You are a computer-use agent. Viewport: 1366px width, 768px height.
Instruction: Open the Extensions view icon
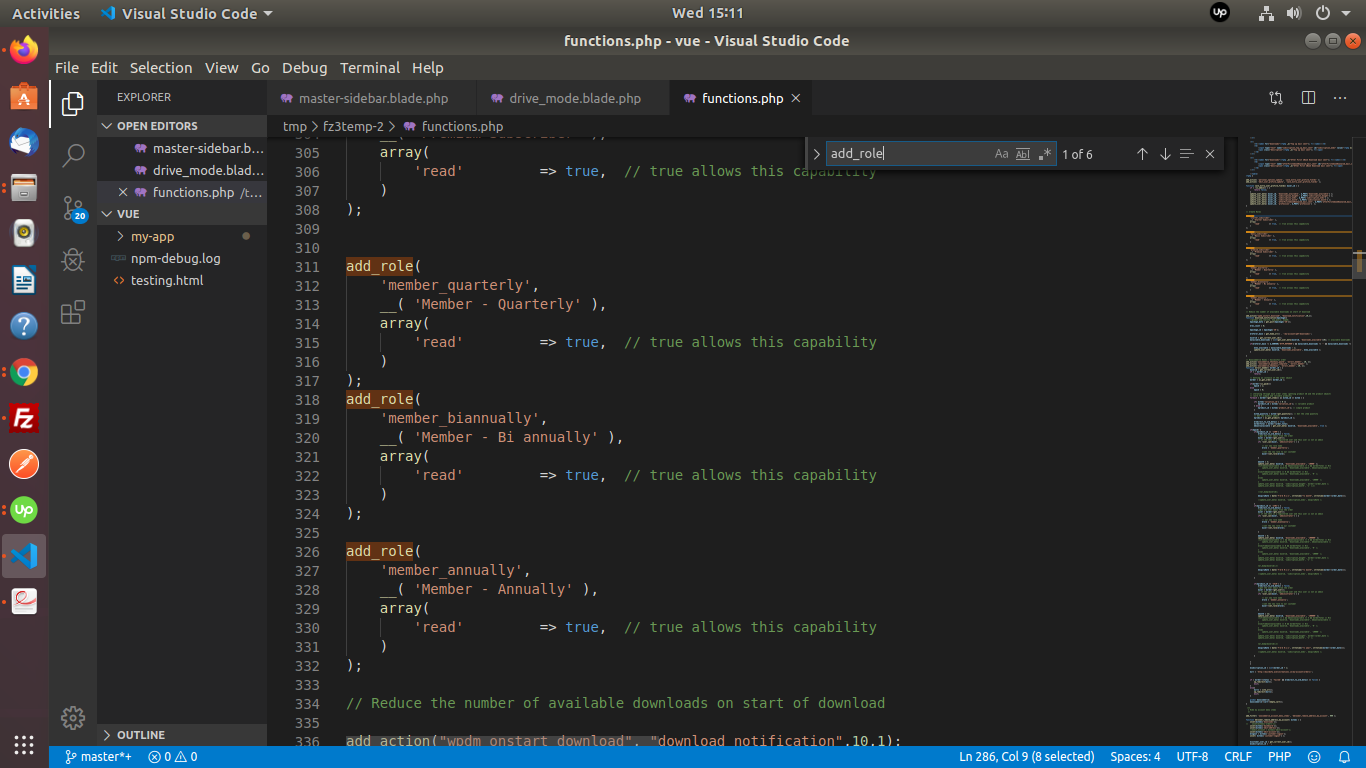coord(73,313)
